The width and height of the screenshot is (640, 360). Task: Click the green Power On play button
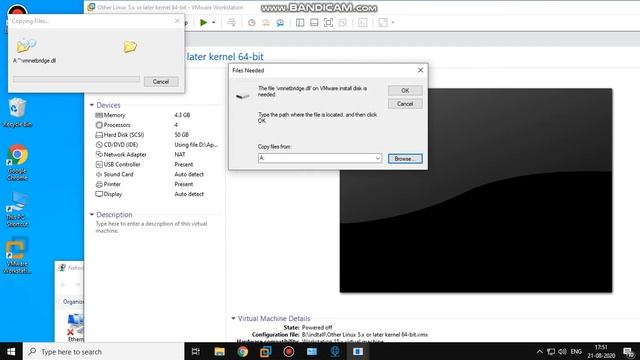click(203, 22)
